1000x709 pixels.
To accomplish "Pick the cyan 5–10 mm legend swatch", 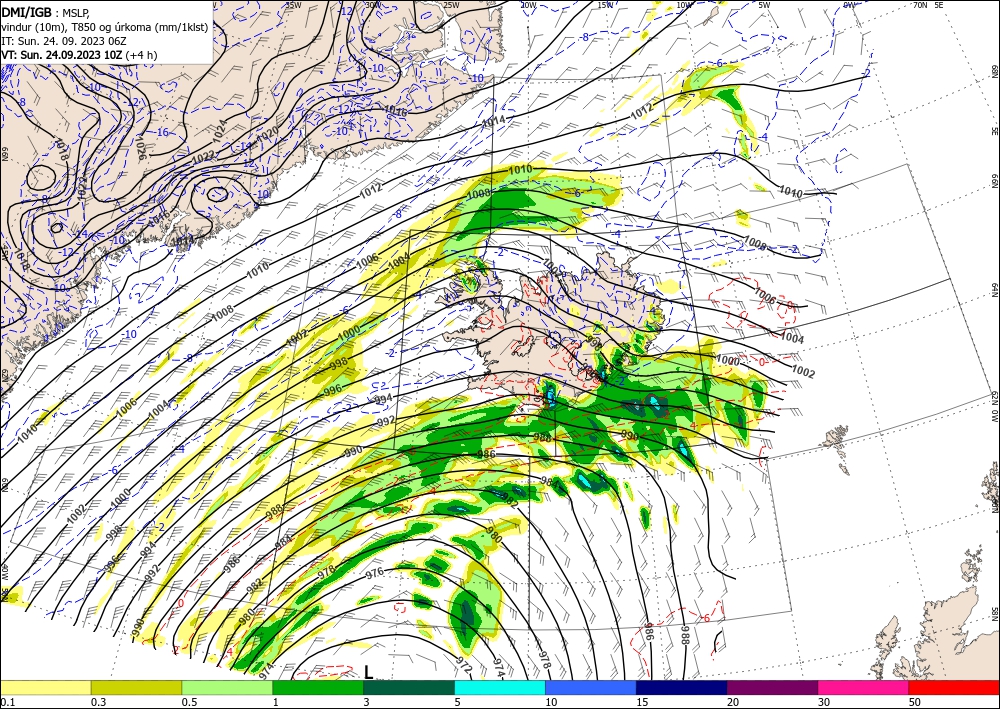I will click(500, 687).
